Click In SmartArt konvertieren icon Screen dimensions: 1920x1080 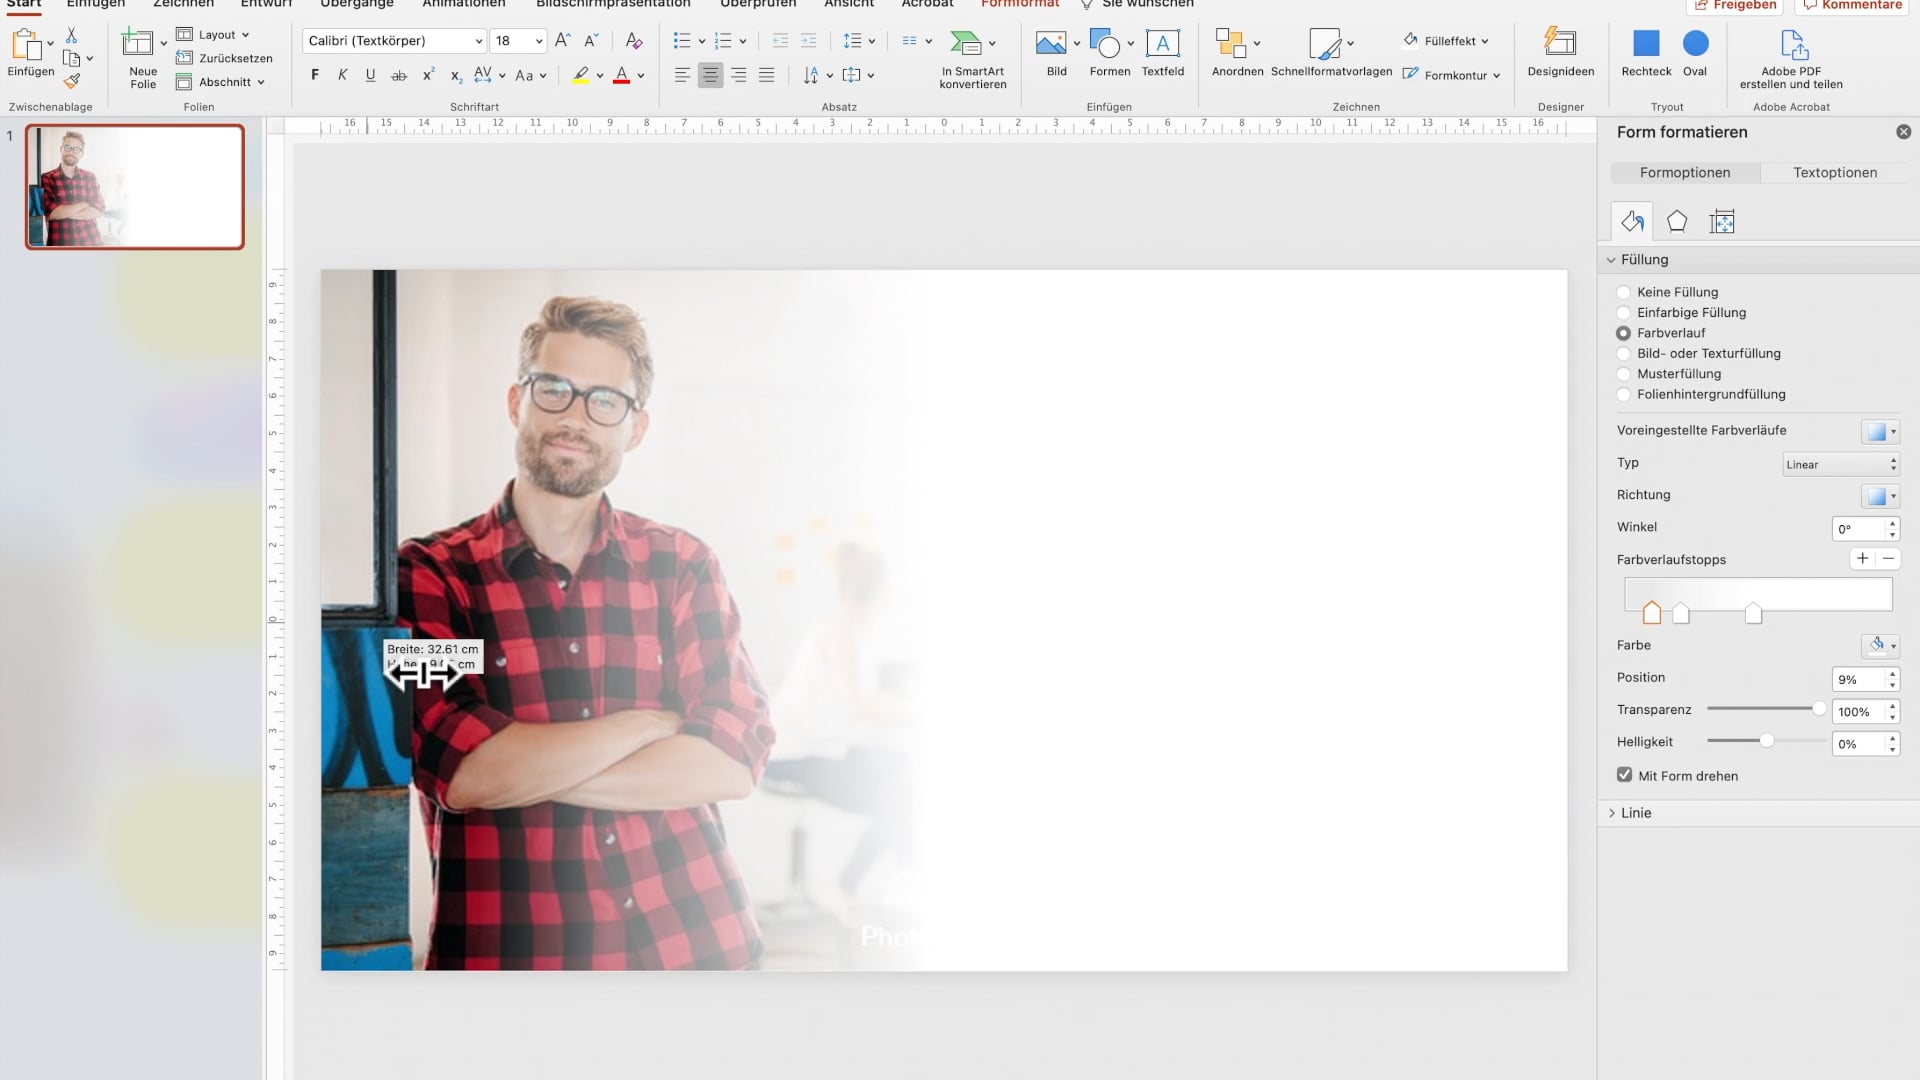[966, 45]
